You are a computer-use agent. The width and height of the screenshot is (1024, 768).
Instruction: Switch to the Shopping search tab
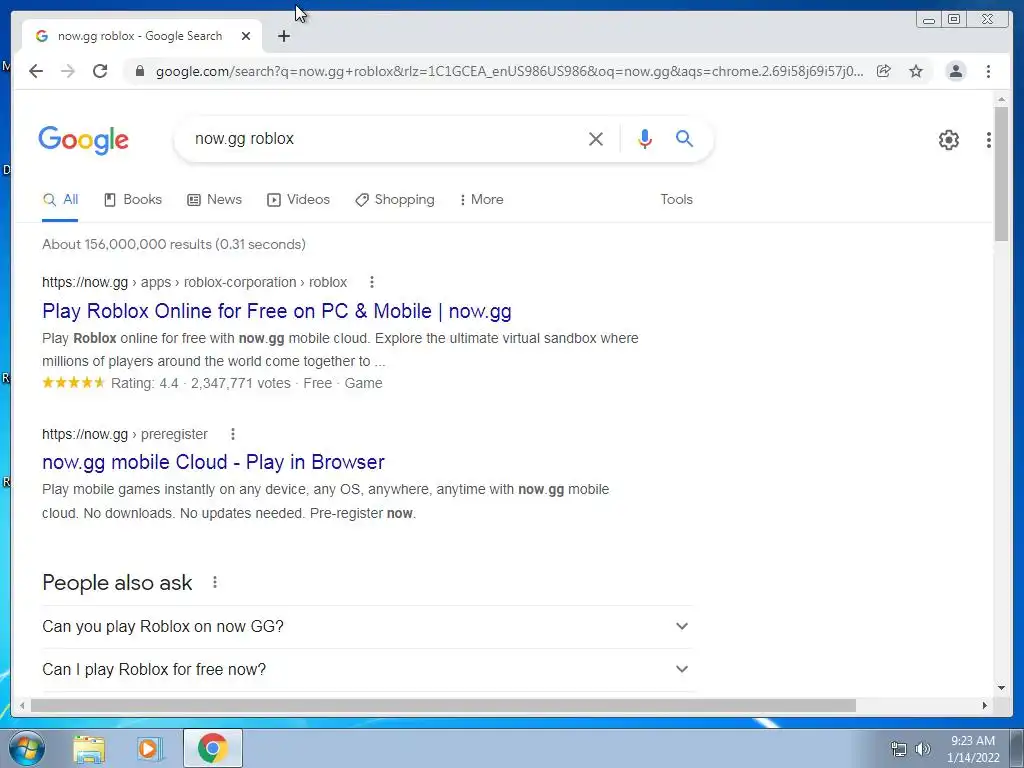point(394,200)
